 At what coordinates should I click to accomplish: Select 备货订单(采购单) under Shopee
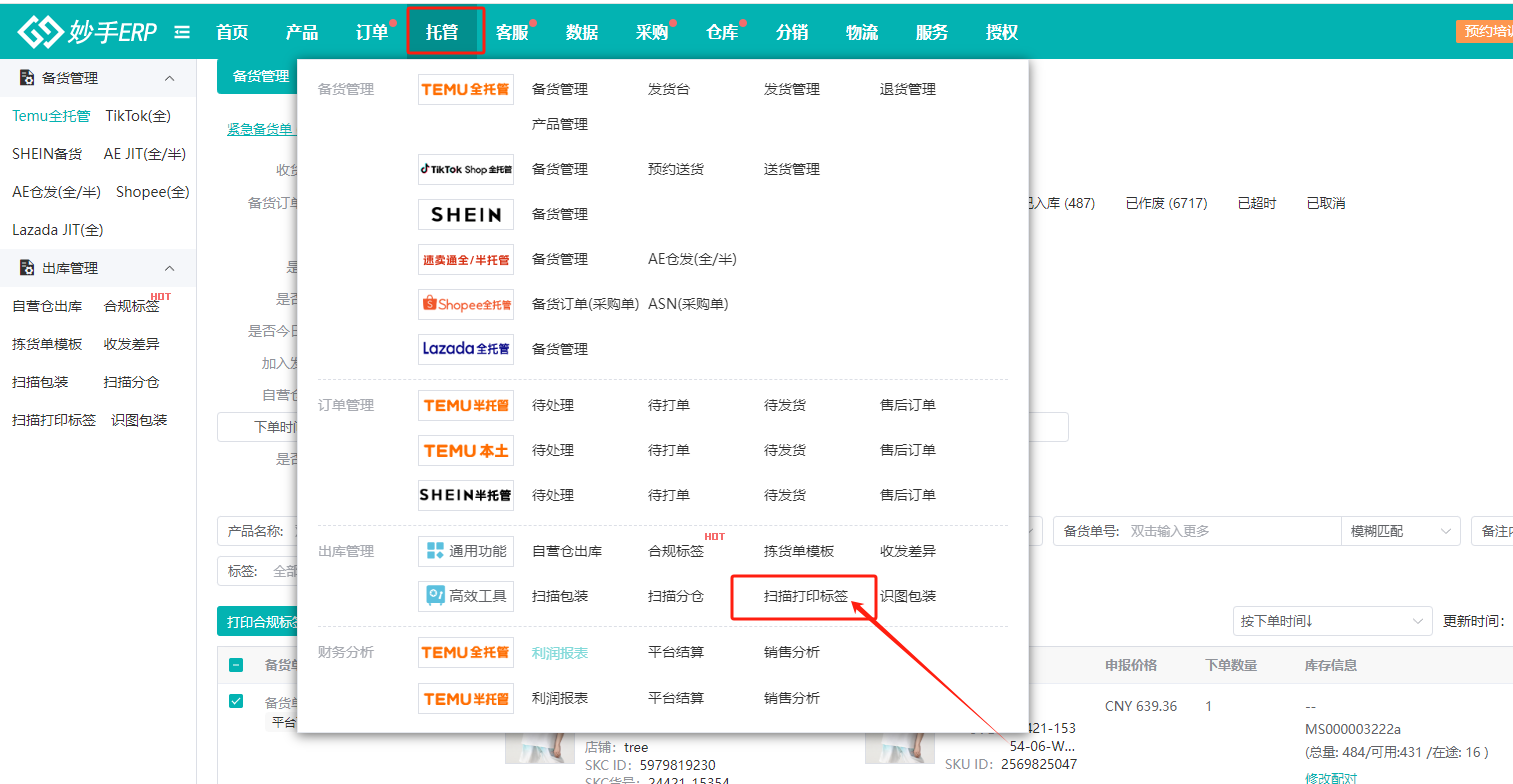point(586,304)
